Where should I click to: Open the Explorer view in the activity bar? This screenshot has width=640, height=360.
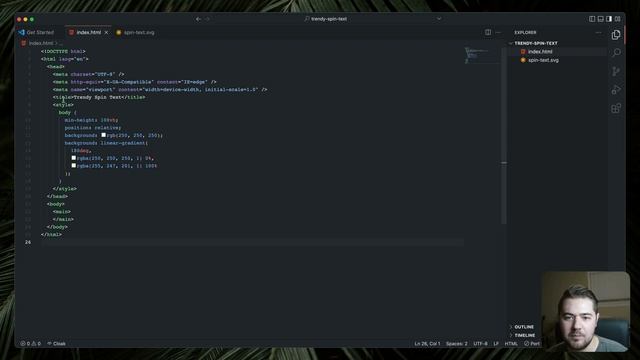(x=616, y=35)
